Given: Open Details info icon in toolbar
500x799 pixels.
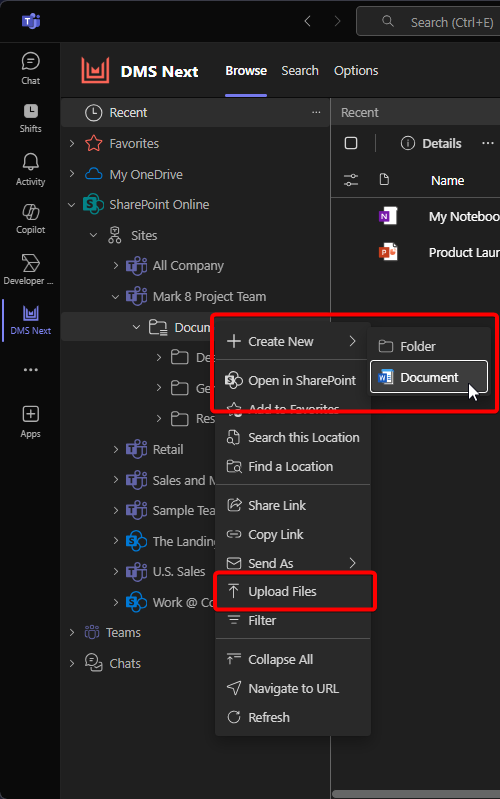Looking at the screenshot, I should tap(408, 143).
